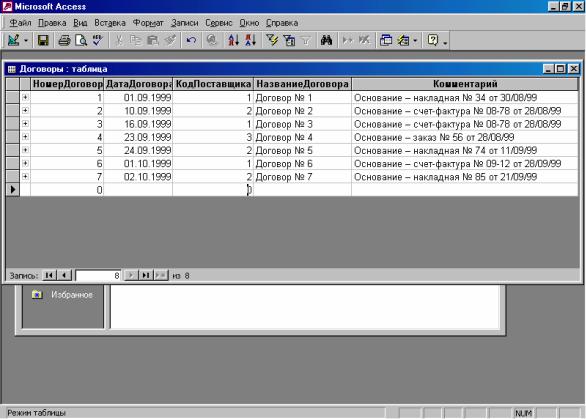Sort descending with Z-A icon
This screenshot has width=586, height=419.
tap(250, 40)
